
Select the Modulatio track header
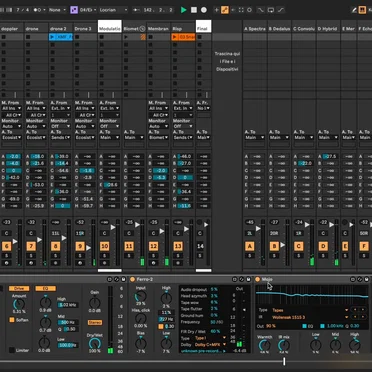110,29
